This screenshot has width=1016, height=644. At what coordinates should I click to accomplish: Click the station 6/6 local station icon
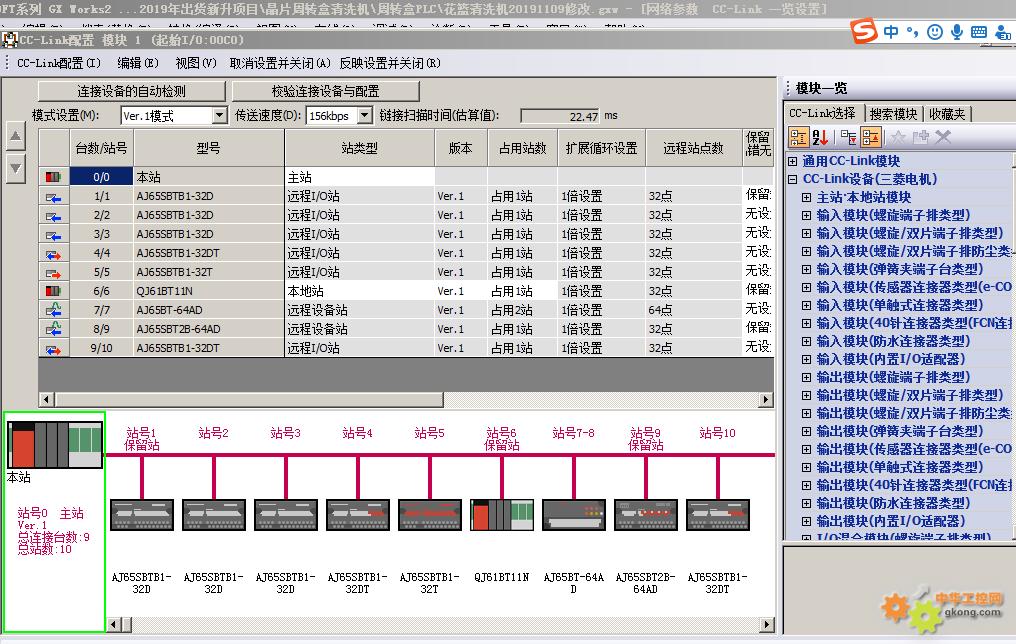point(53,292)
